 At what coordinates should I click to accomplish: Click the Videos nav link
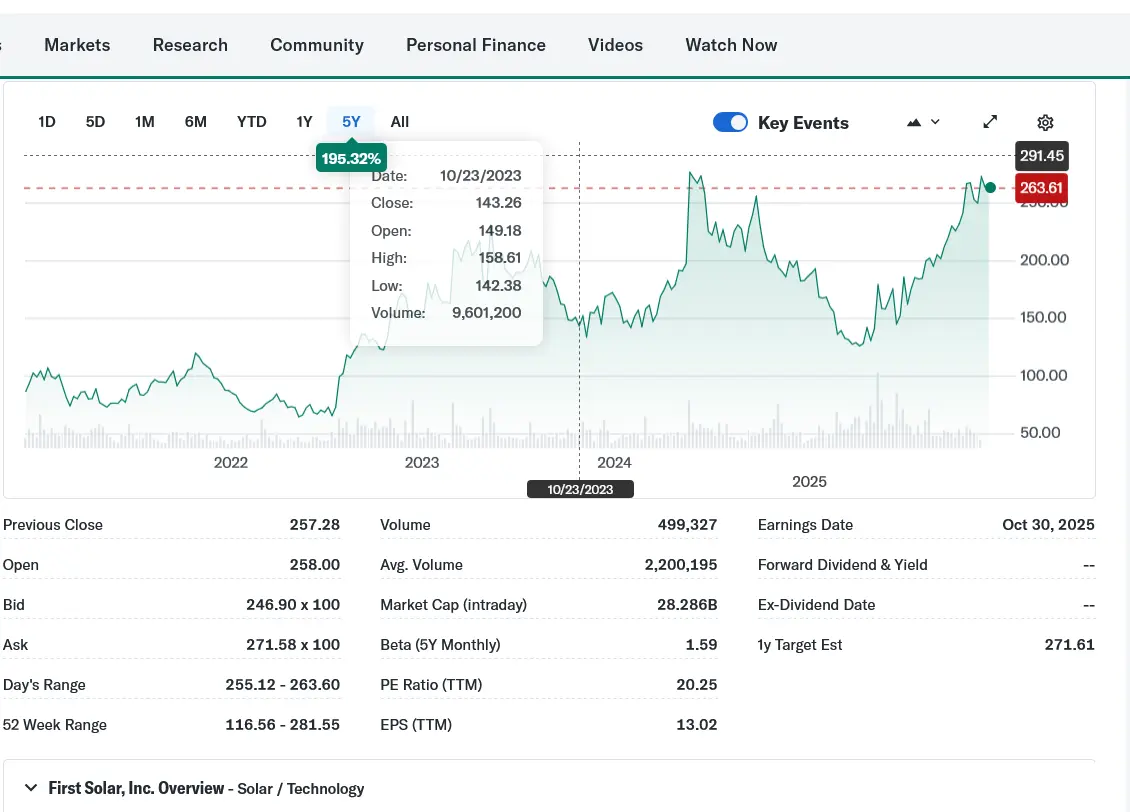615,45
